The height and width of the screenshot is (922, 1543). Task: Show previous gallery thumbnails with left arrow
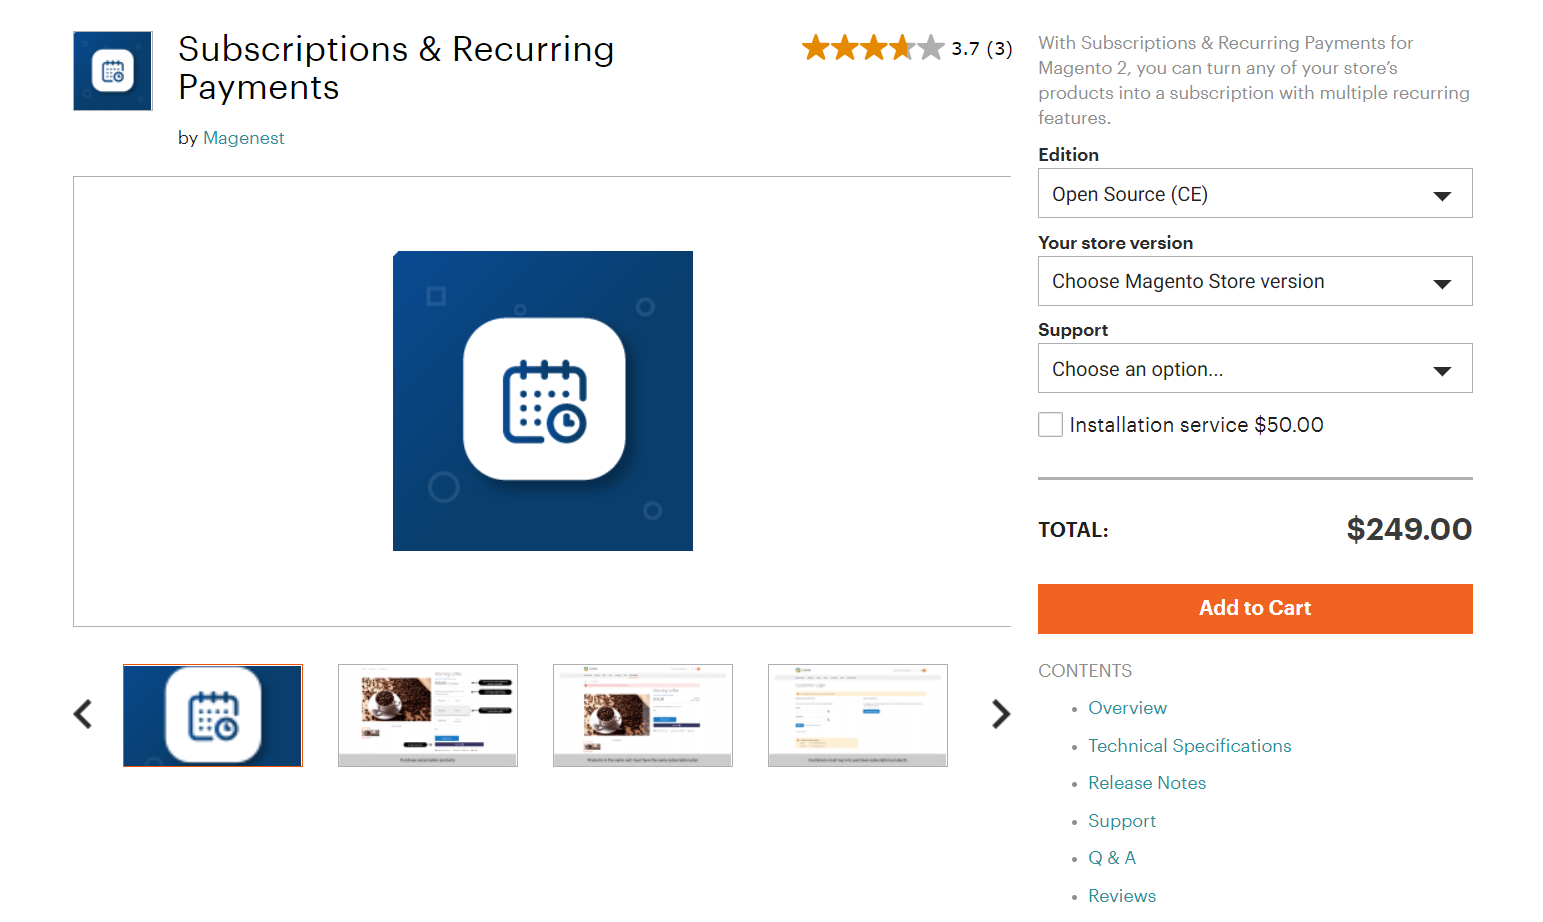[83, 714]
